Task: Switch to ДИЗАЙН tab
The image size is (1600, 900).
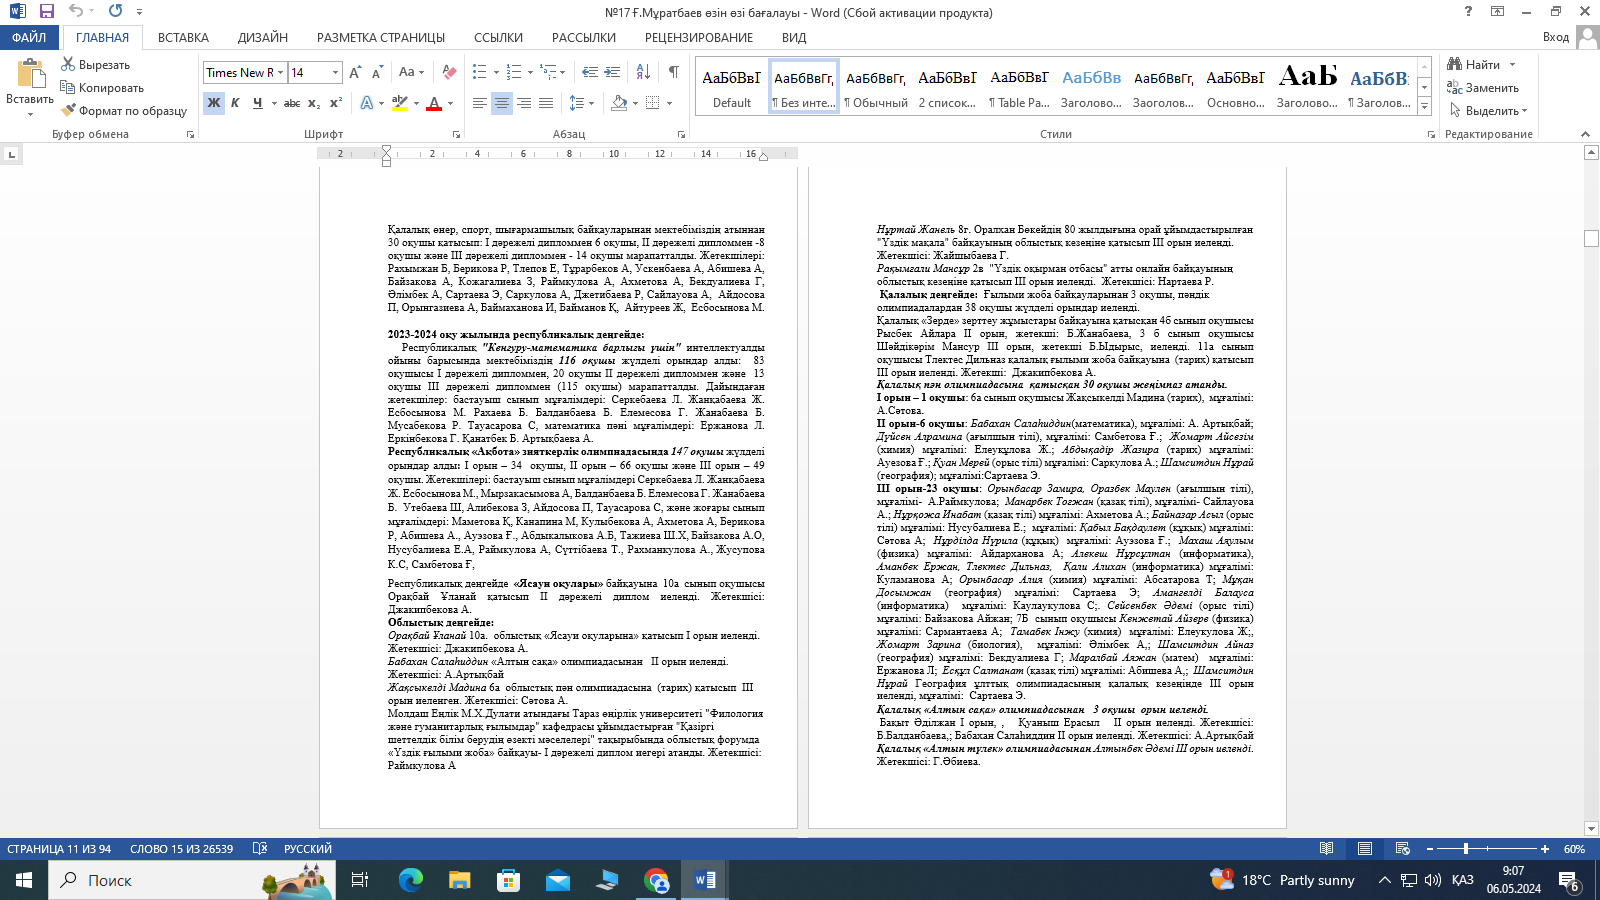Action: pos(263,37)
